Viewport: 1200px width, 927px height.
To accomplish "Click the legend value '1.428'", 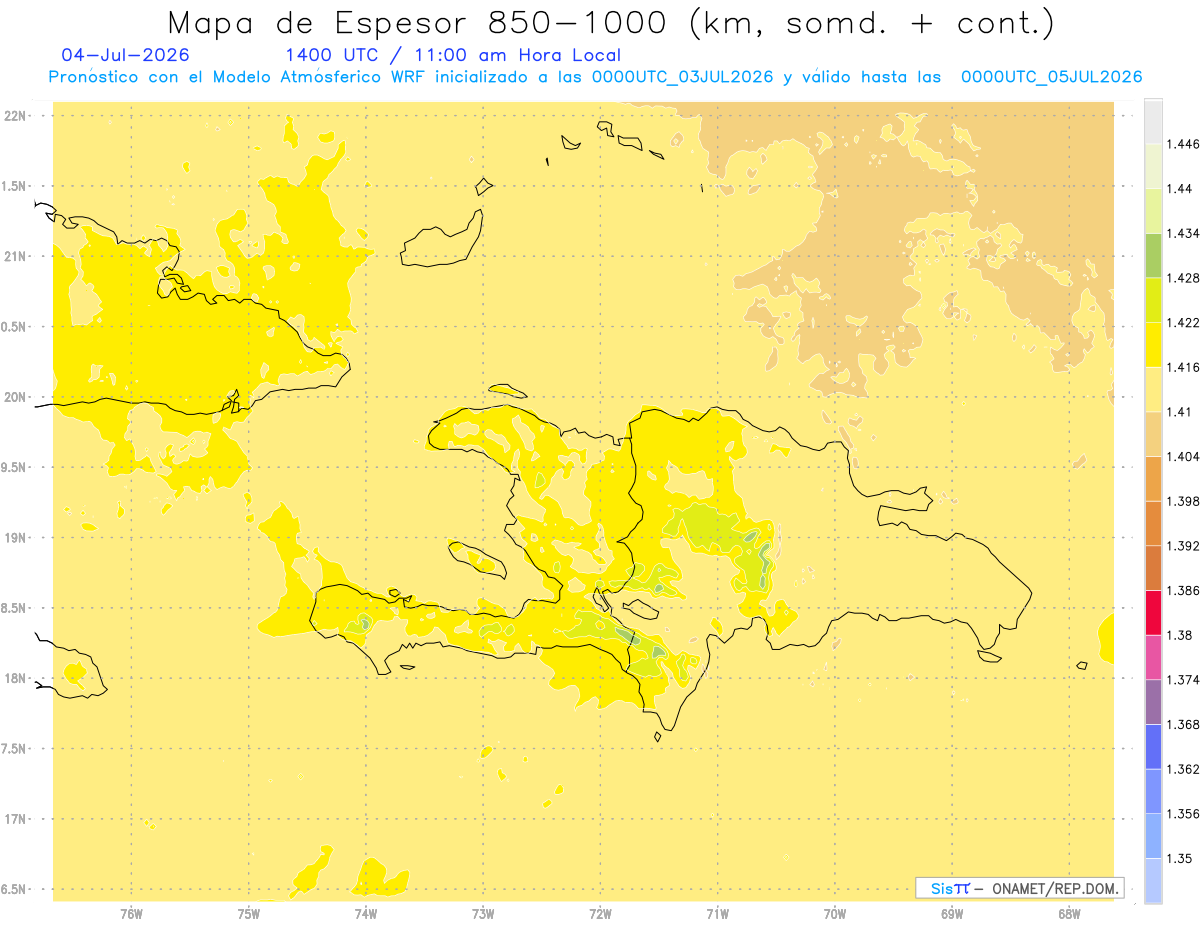I will point(1184,277).
